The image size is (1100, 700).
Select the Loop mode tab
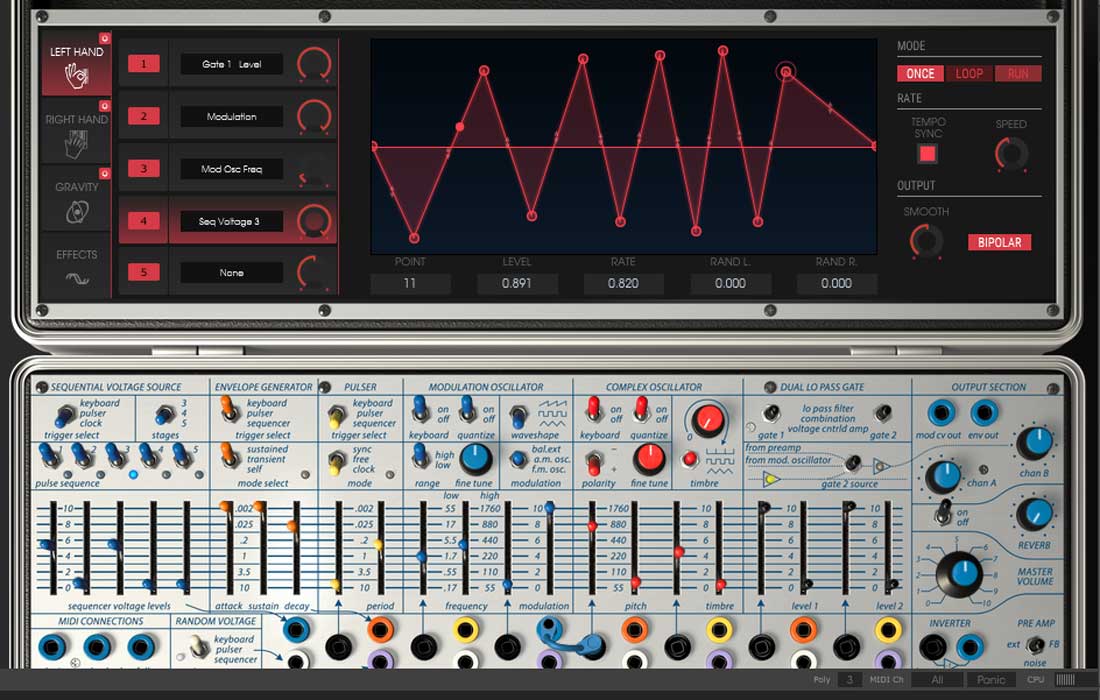(x=969, y=74)
